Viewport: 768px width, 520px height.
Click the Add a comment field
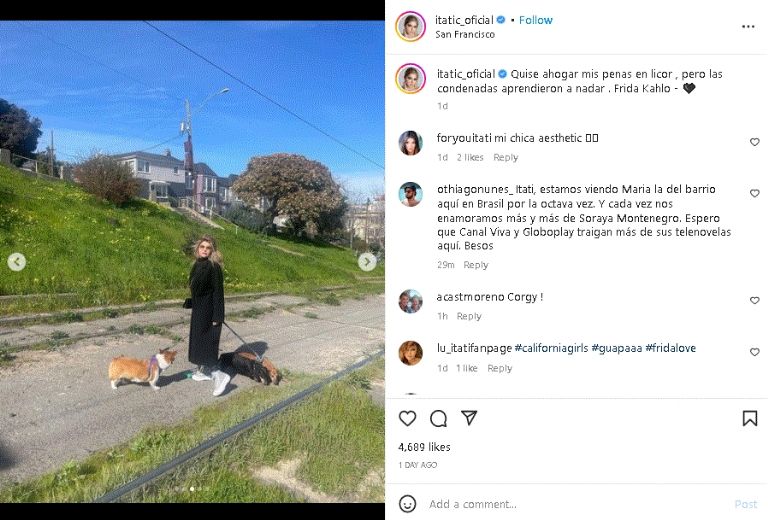coord(578,504)
